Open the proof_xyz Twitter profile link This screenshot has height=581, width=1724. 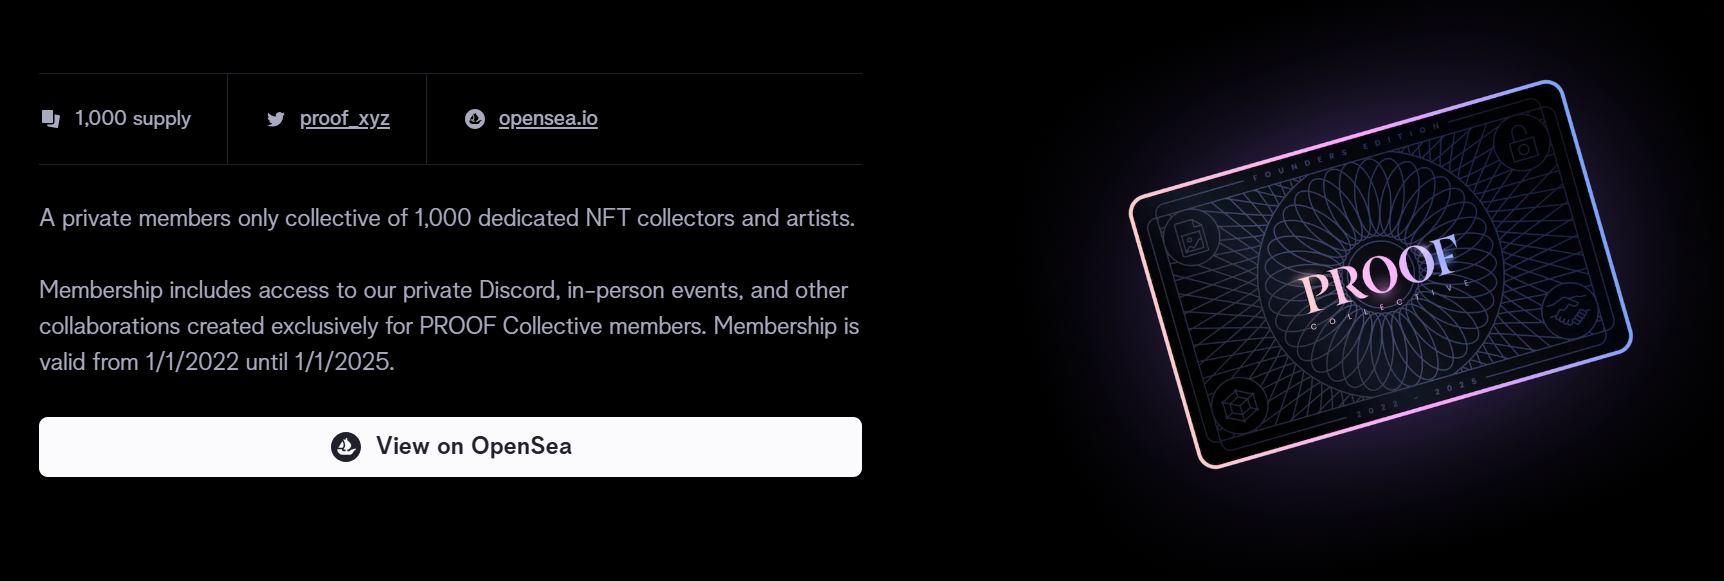pos(345,118)
